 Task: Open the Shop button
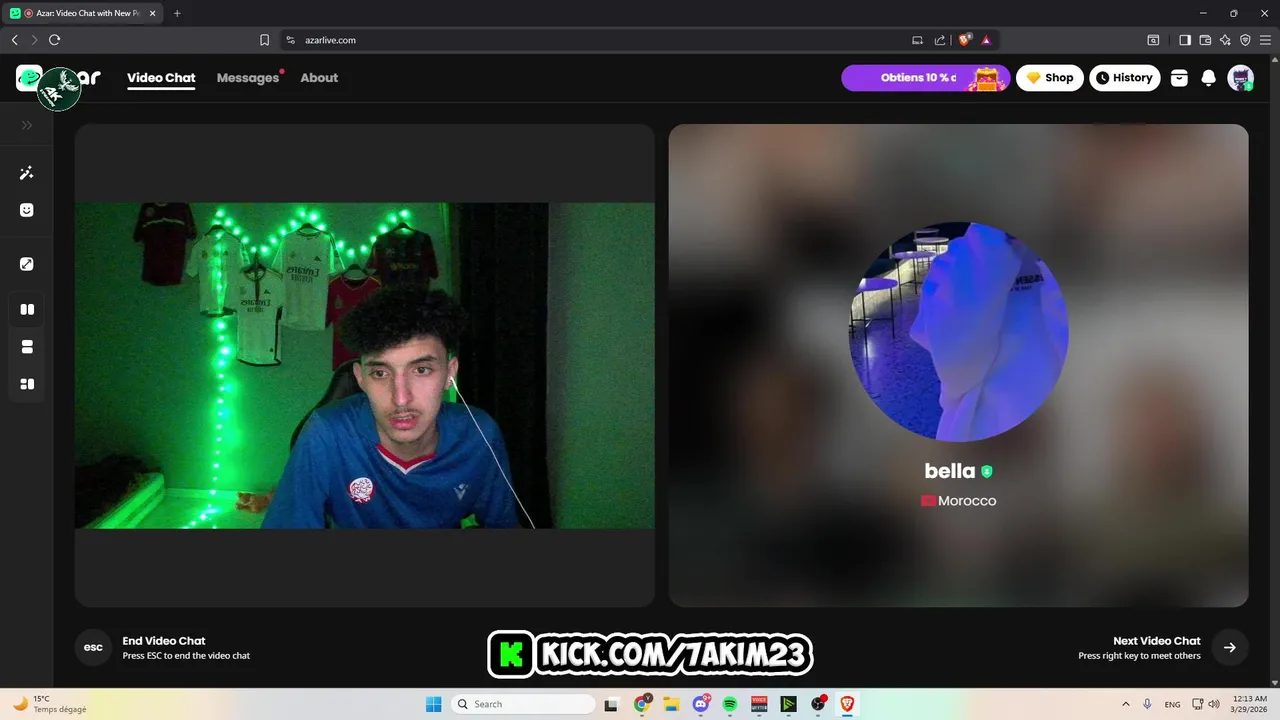coord(1050,78)
